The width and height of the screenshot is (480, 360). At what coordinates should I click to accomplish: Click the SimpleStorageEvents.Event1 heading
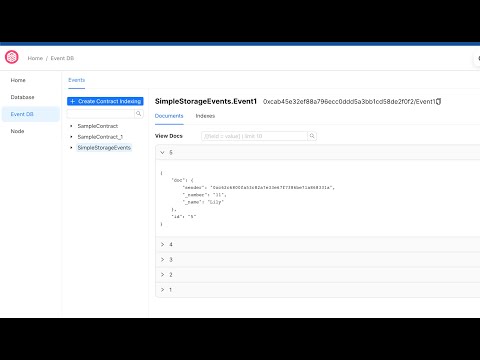206,101
